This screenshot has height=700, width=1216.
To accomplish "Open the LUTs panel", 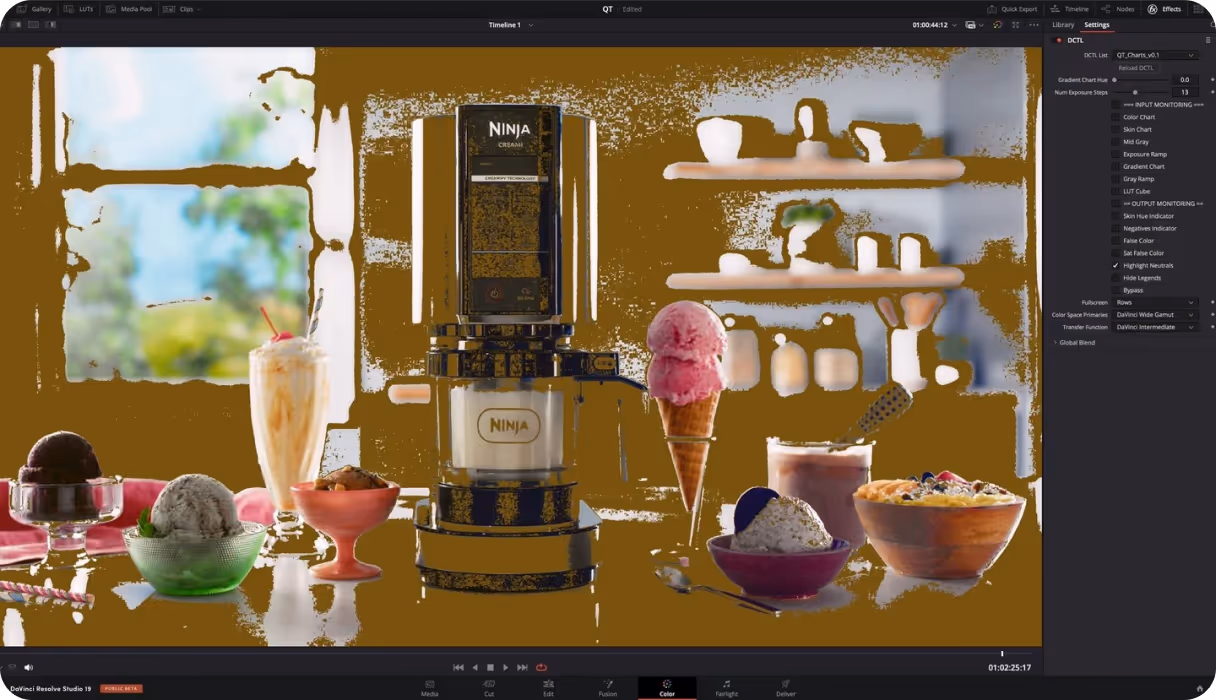I will click(76, 9).
